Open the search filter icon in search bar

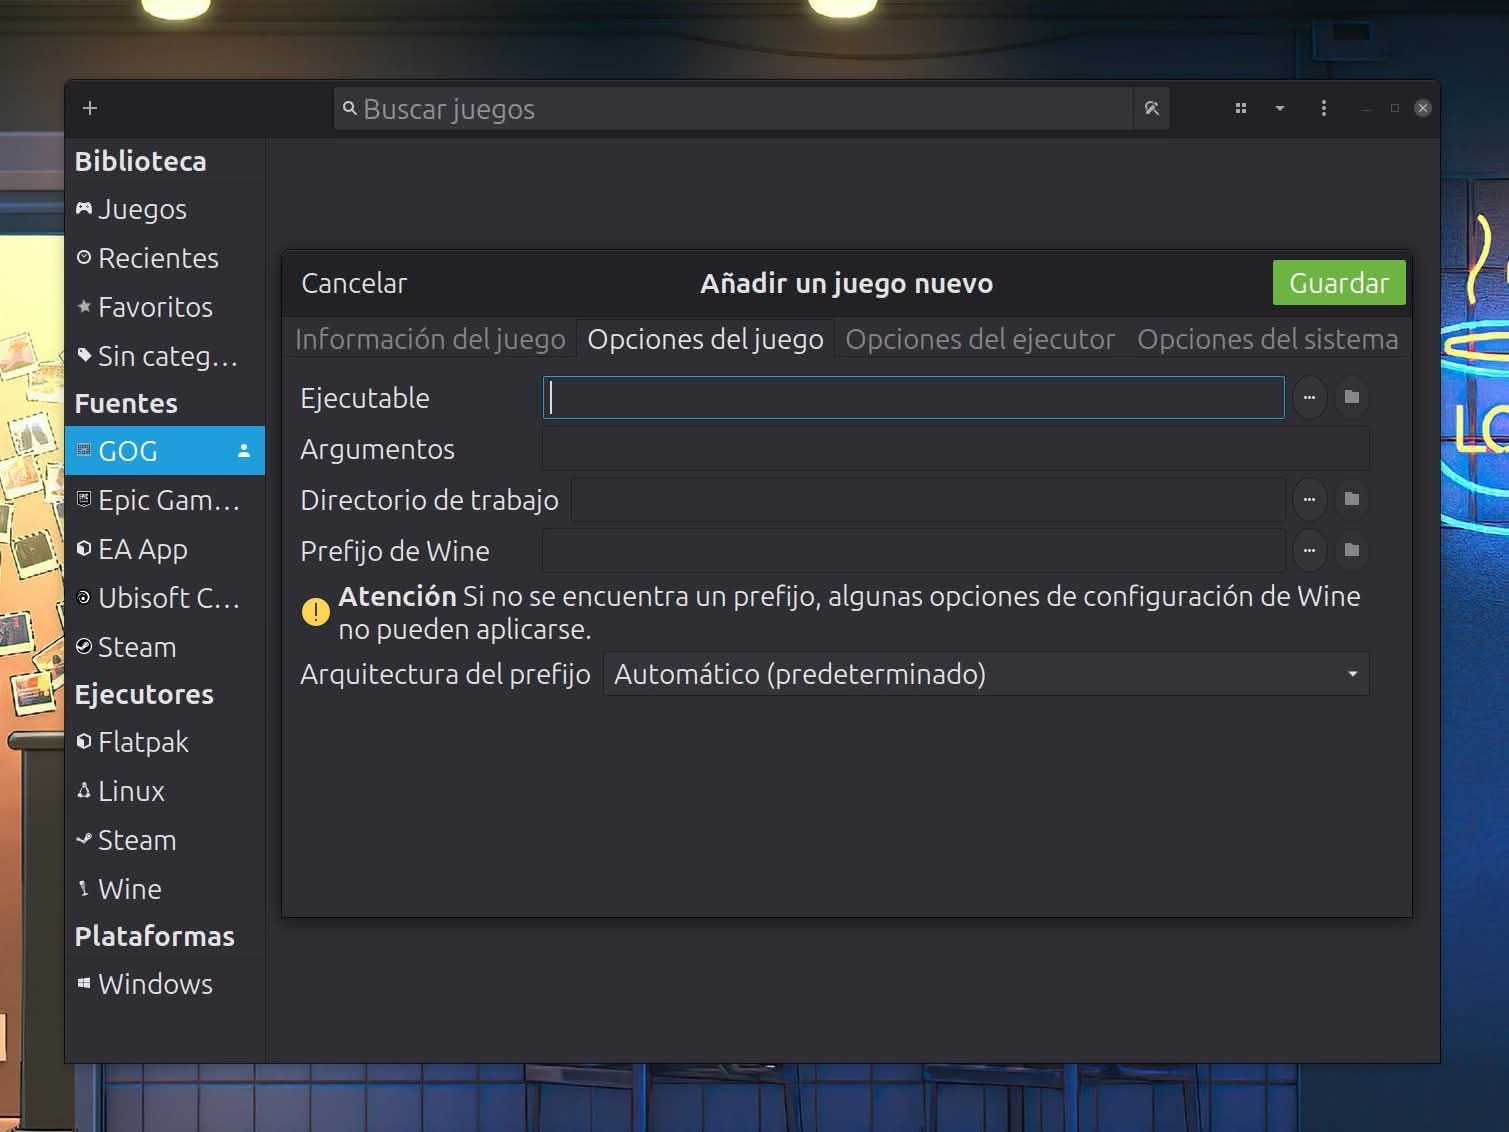click(x=1151, y=108)
